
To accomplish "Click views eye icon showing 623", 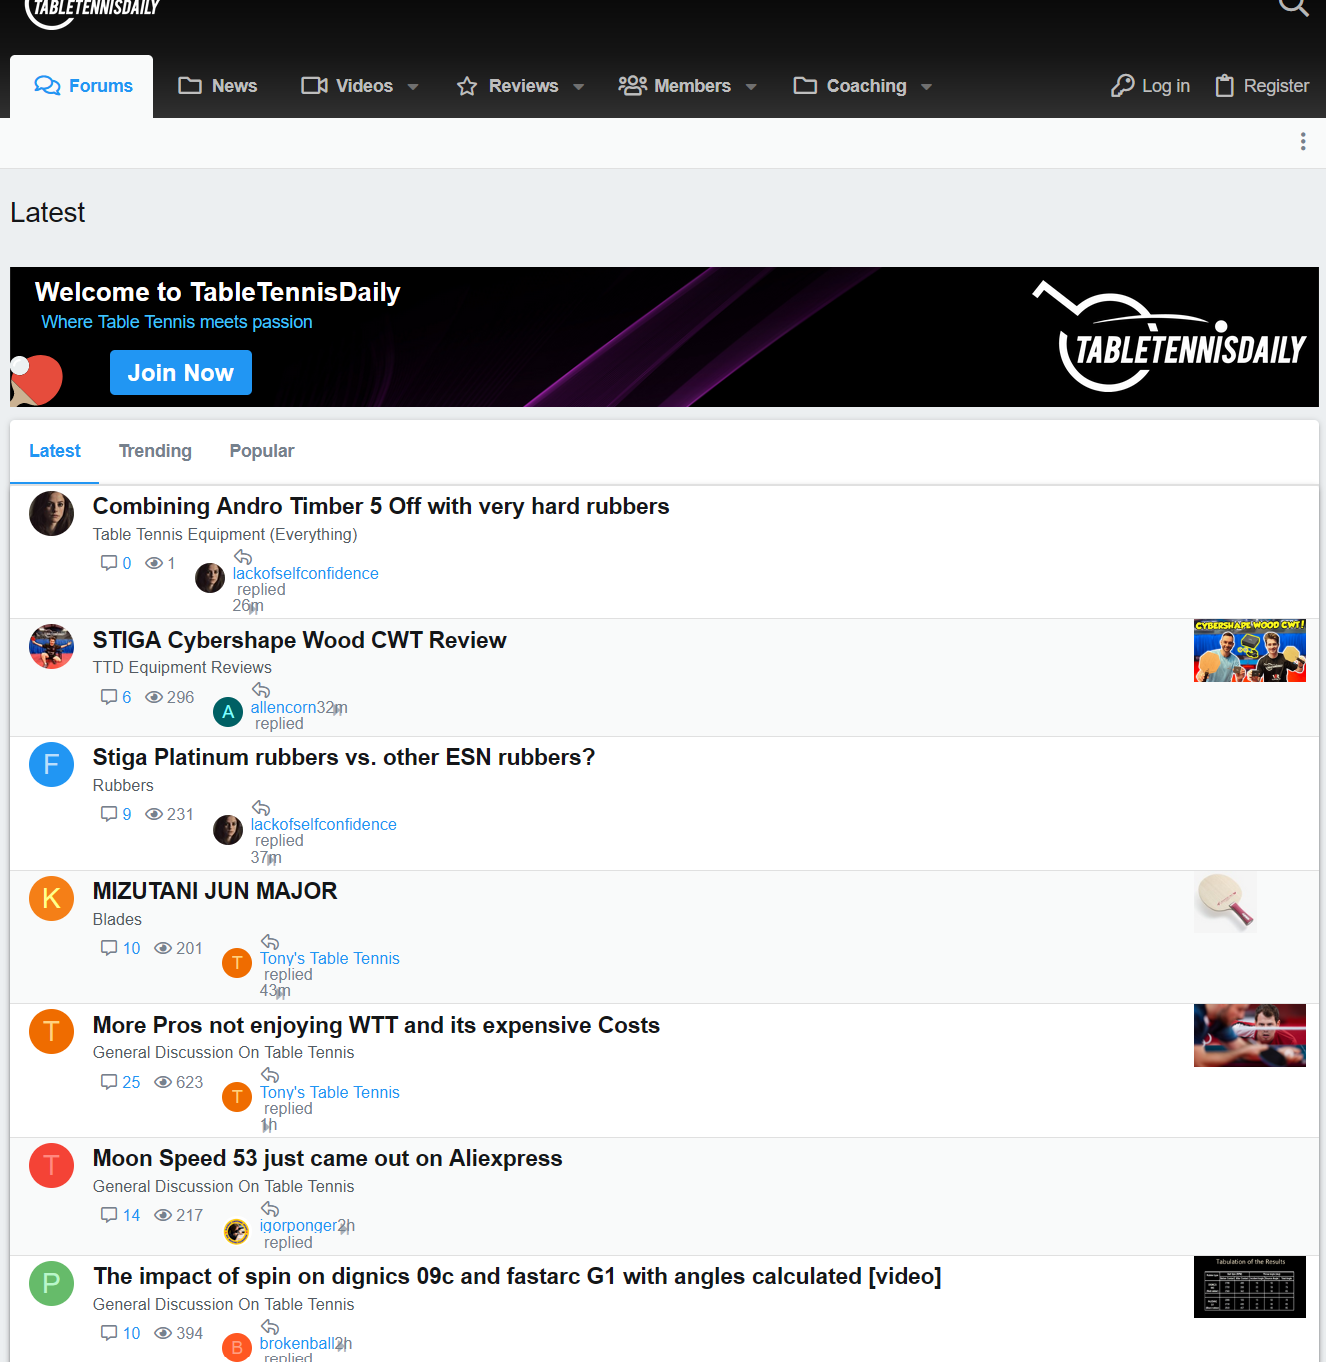I will (x=163, y=1082).
